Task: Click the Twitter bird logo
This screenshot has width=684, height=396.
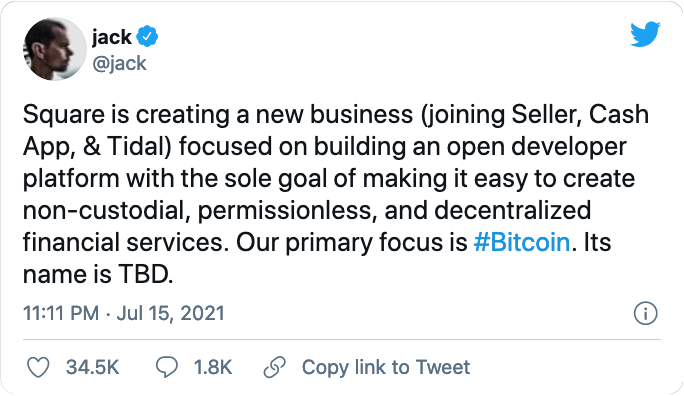Action: [645, 34]
